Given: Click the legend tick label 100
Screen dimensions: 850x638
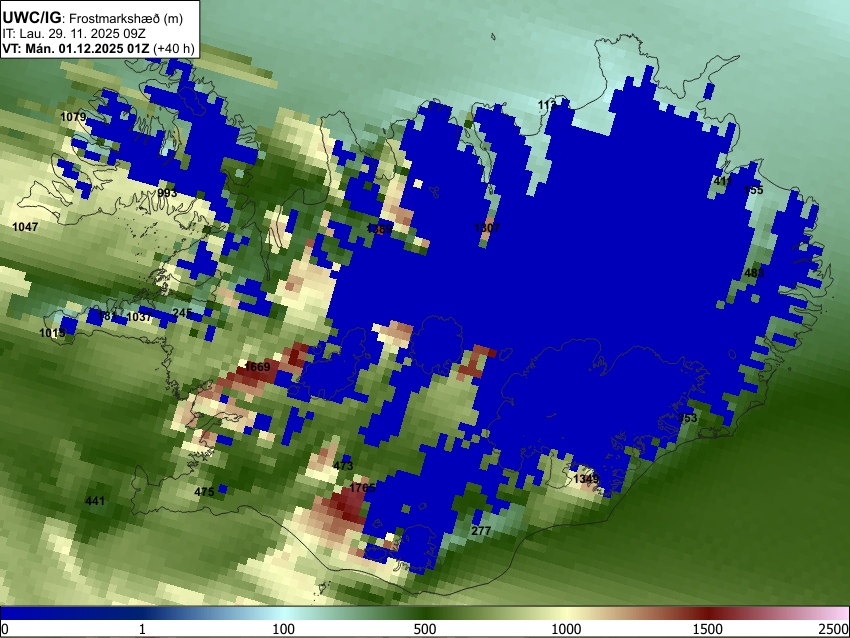Looking at the screenshot, I should tap(284, 629).
